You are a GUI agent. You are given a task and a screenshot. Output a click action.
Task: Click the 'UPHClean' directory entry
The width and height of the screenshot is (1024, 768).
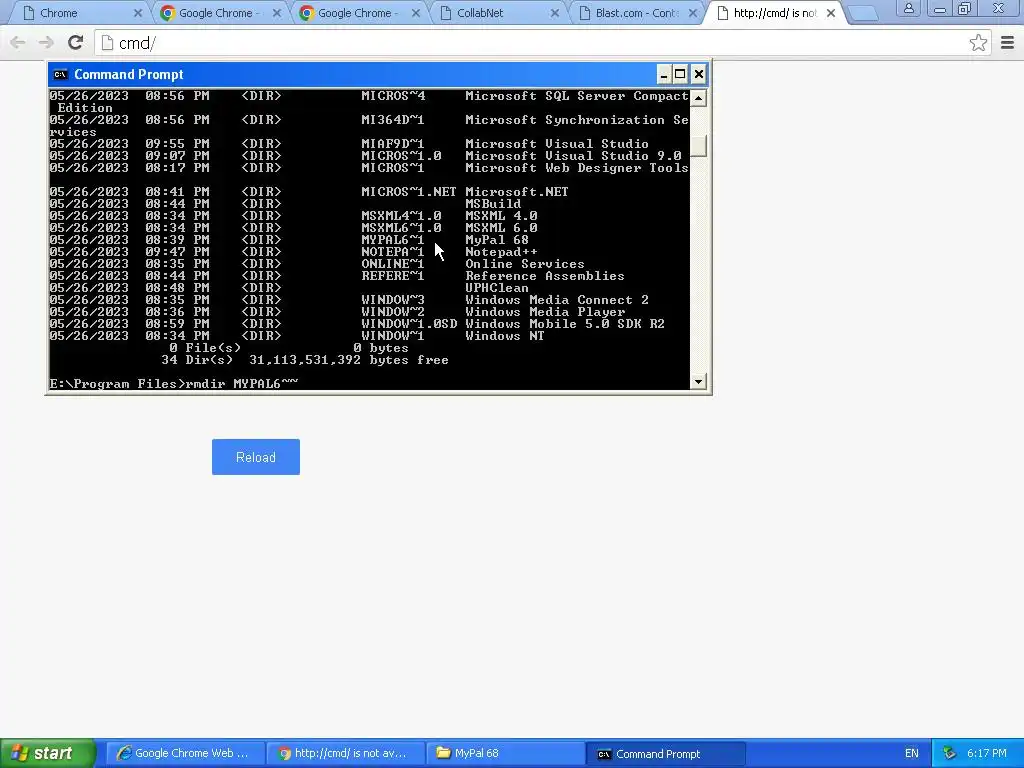pyautogui.click(x=496, y=288)
